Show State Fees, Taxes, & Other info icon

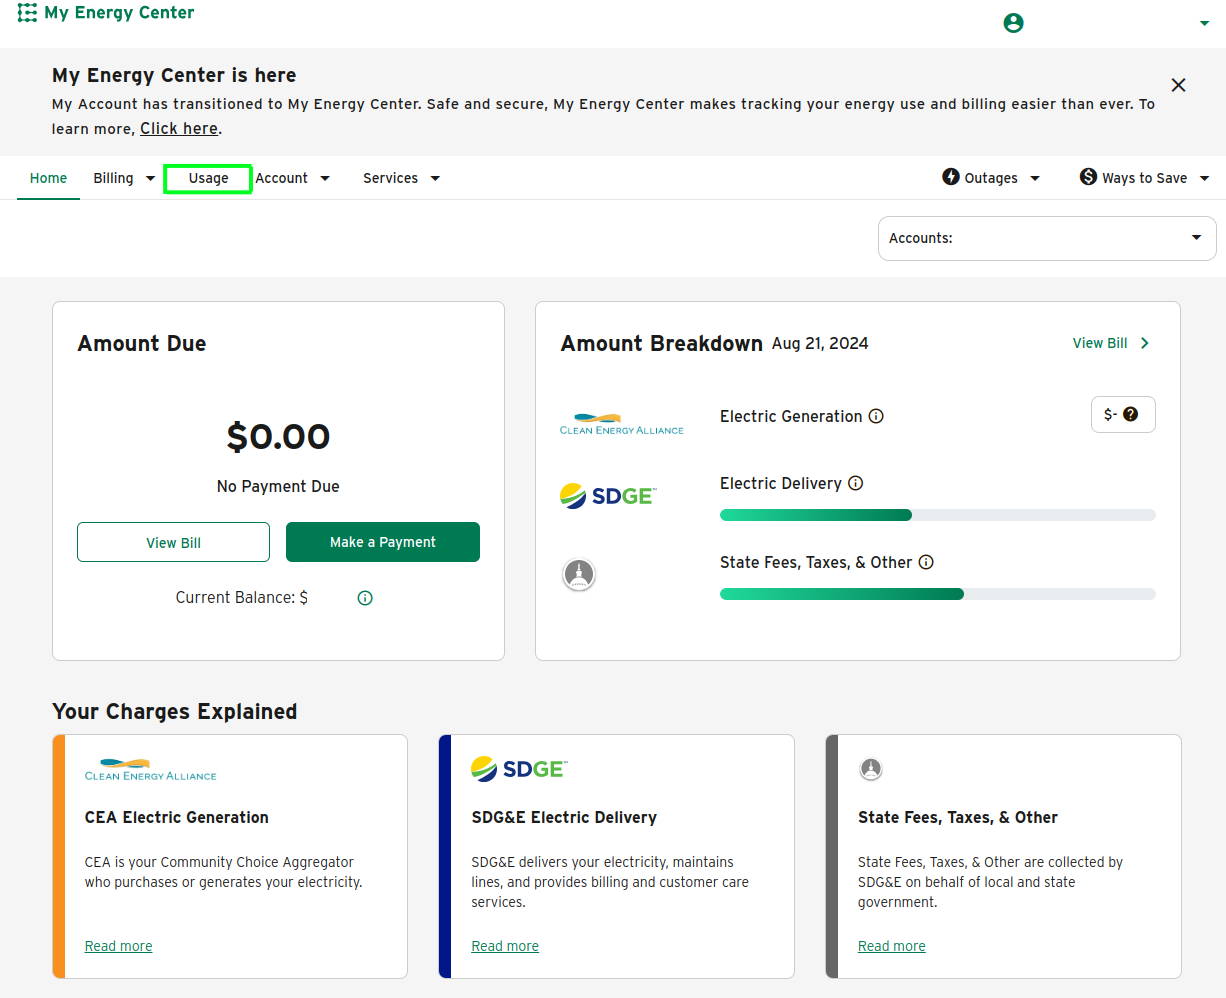click(x=926, y=562)
